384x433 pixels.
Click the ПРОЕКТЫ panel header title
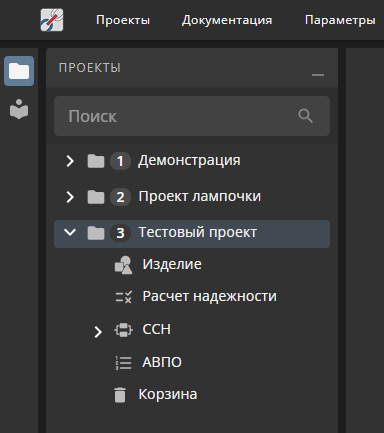tap(90, 68)
